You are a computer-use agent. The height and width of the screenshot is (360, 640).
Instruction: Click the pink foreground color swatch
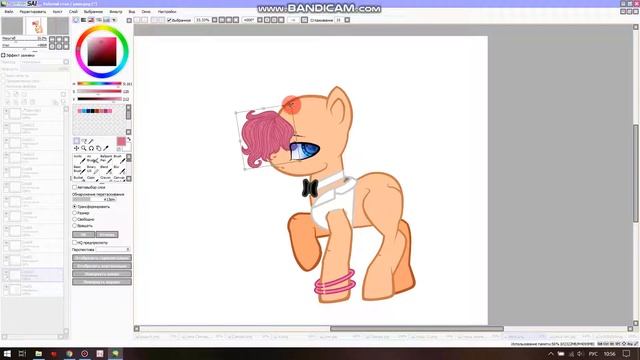pos(121,141)
